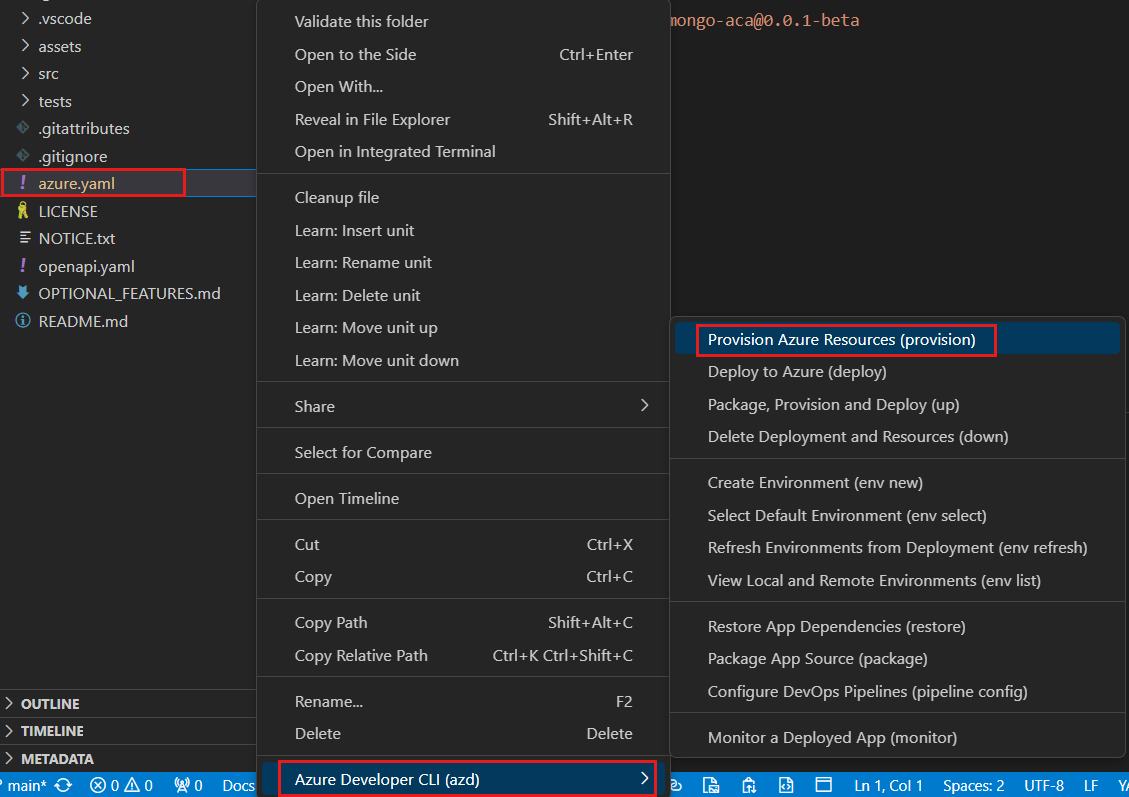This screenshot has height=797, width=1129.
Task: Open the Share submenu
Action: [x=463, y=407]
